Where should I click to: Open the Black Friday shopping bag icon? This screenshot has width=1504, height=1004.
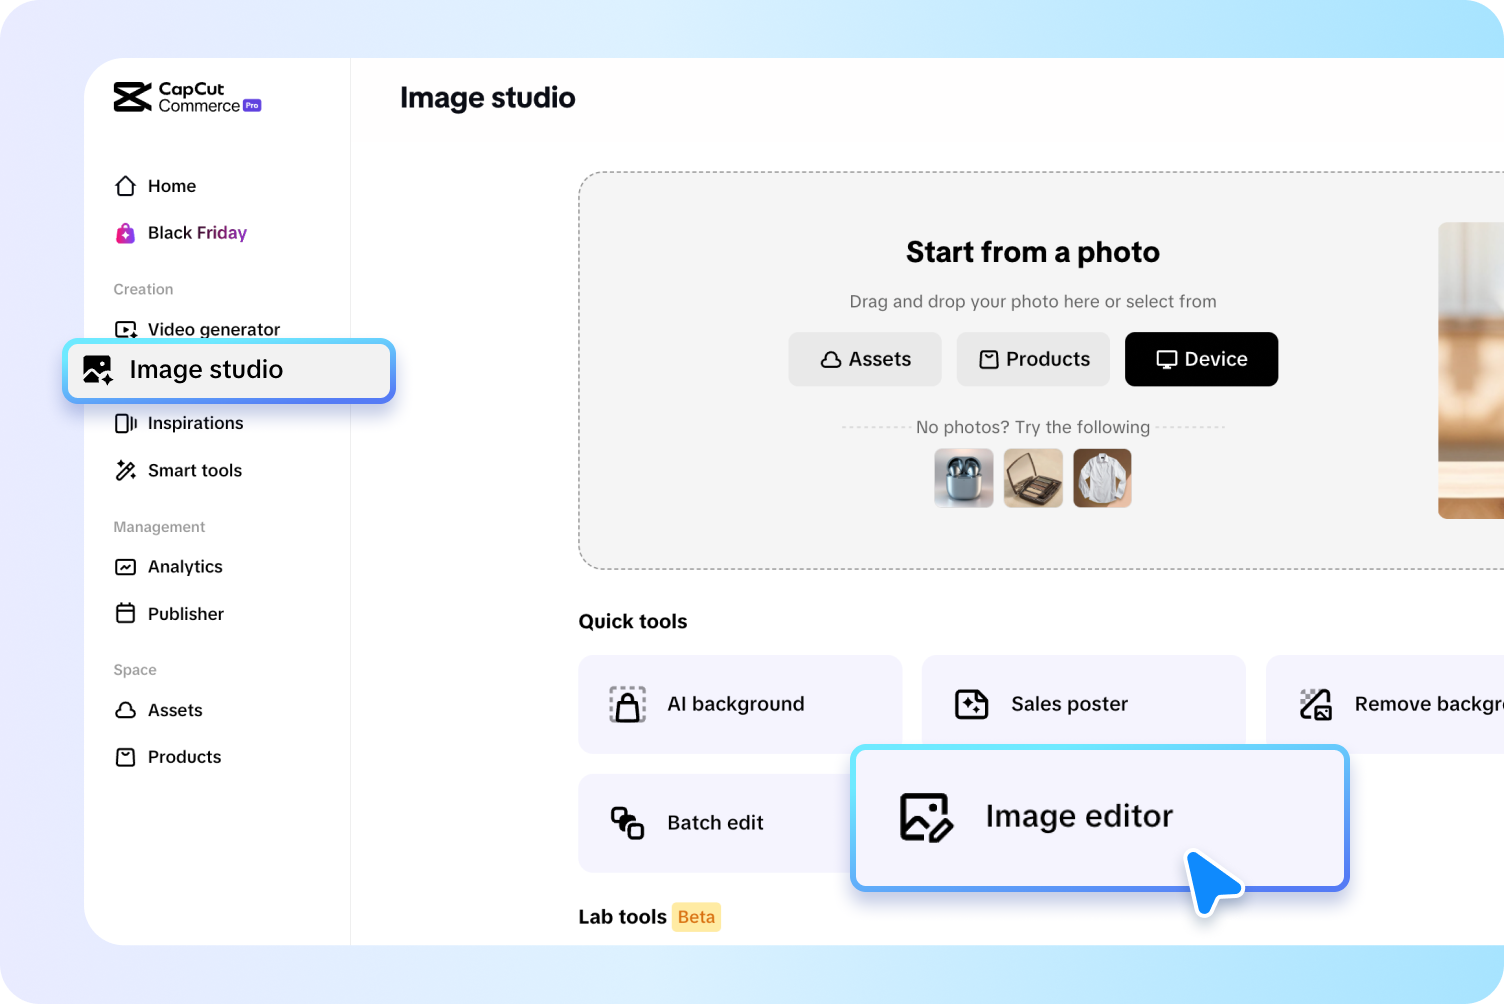[x=125, y=232]
